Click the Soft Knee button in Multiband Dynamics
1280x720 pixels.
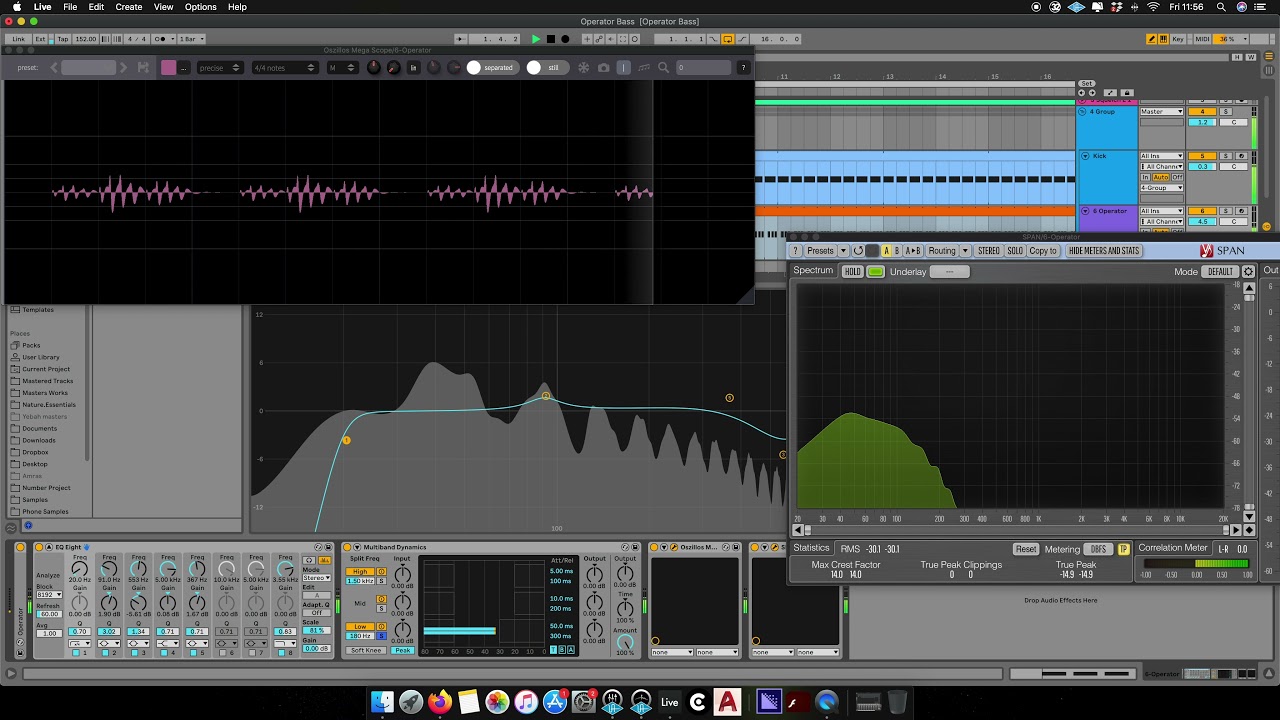(366, 651)
